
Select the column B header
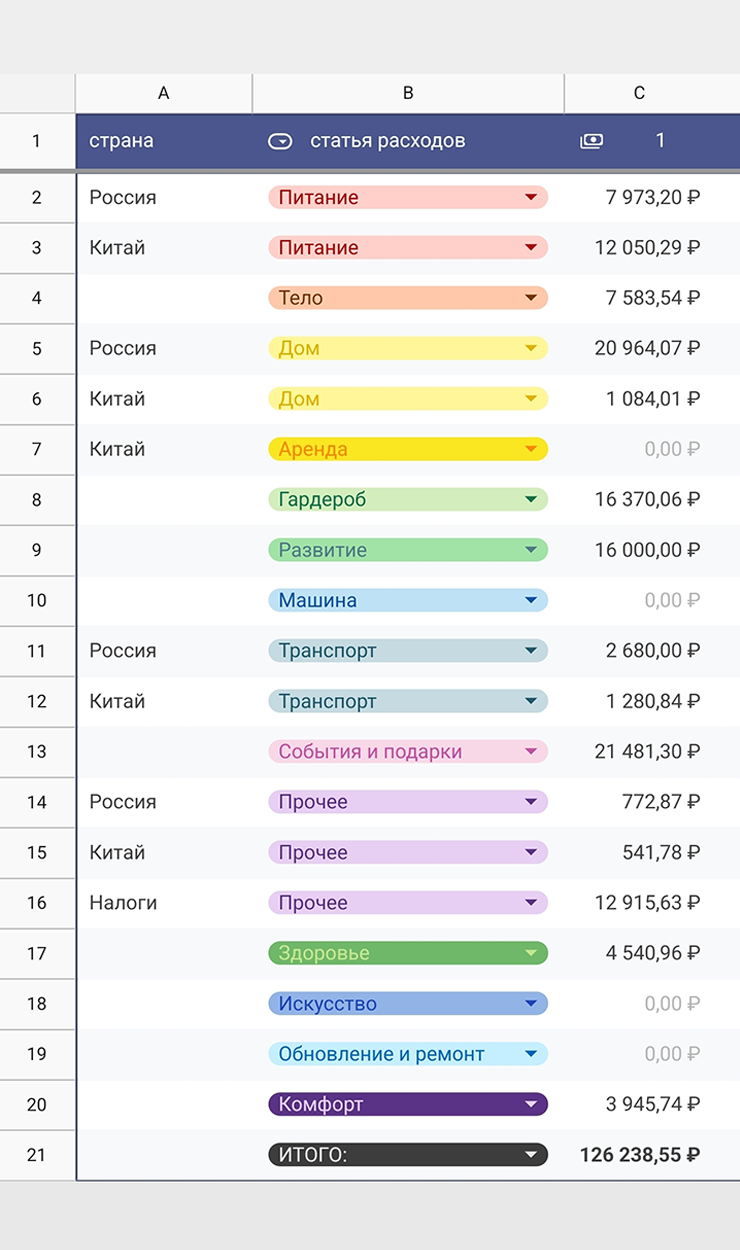408,93
